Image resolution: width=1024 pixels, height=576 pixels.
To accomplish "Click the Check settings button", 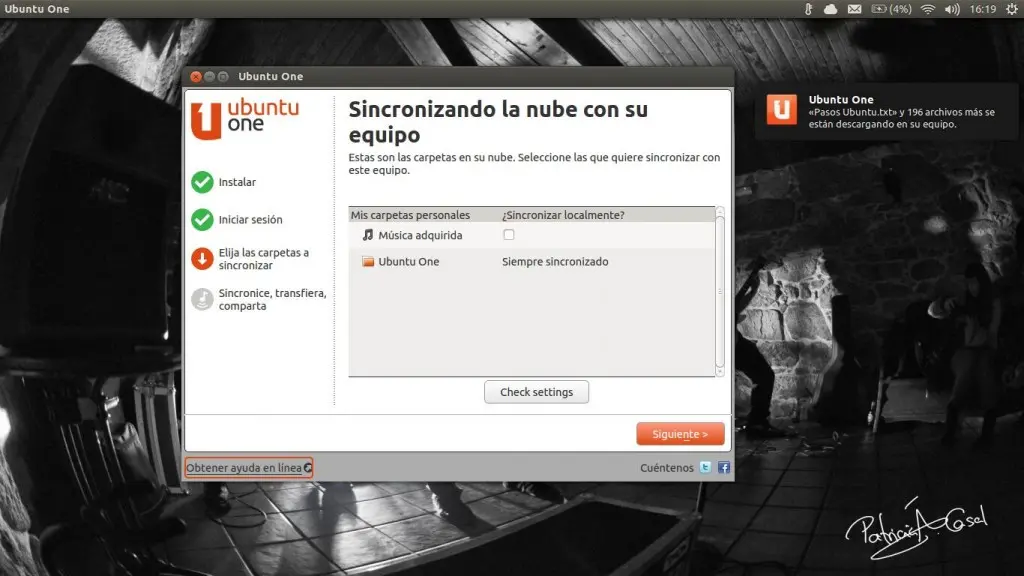I will point(536,392).
